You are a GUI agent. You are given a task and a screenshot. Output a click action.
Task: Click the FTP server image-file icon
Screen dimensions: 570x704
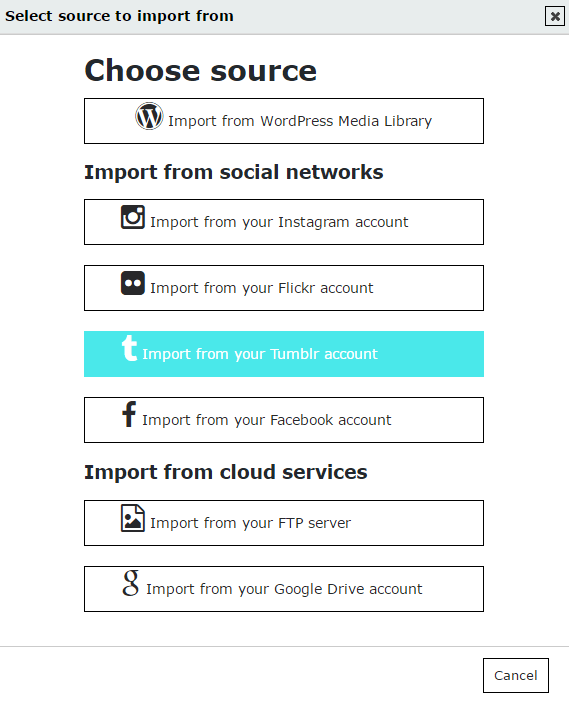[133, 518]
